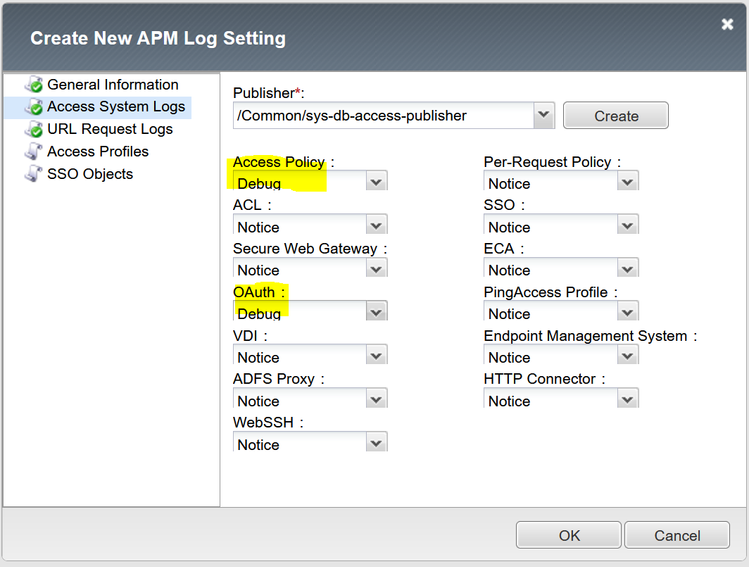
Task: Close the Create New APM Log Setting dialog
Action: click(727, 25)
